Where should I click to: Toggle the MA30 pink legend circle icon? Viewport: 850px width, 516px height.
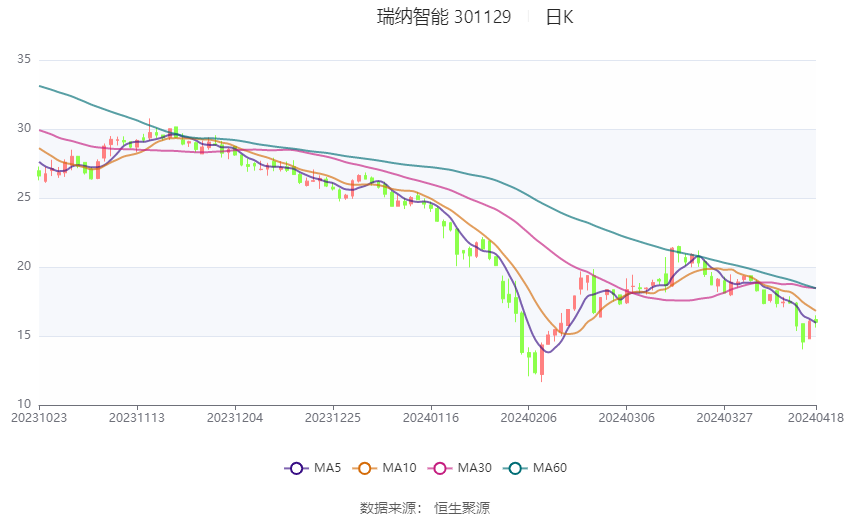[x=440, y=468]
